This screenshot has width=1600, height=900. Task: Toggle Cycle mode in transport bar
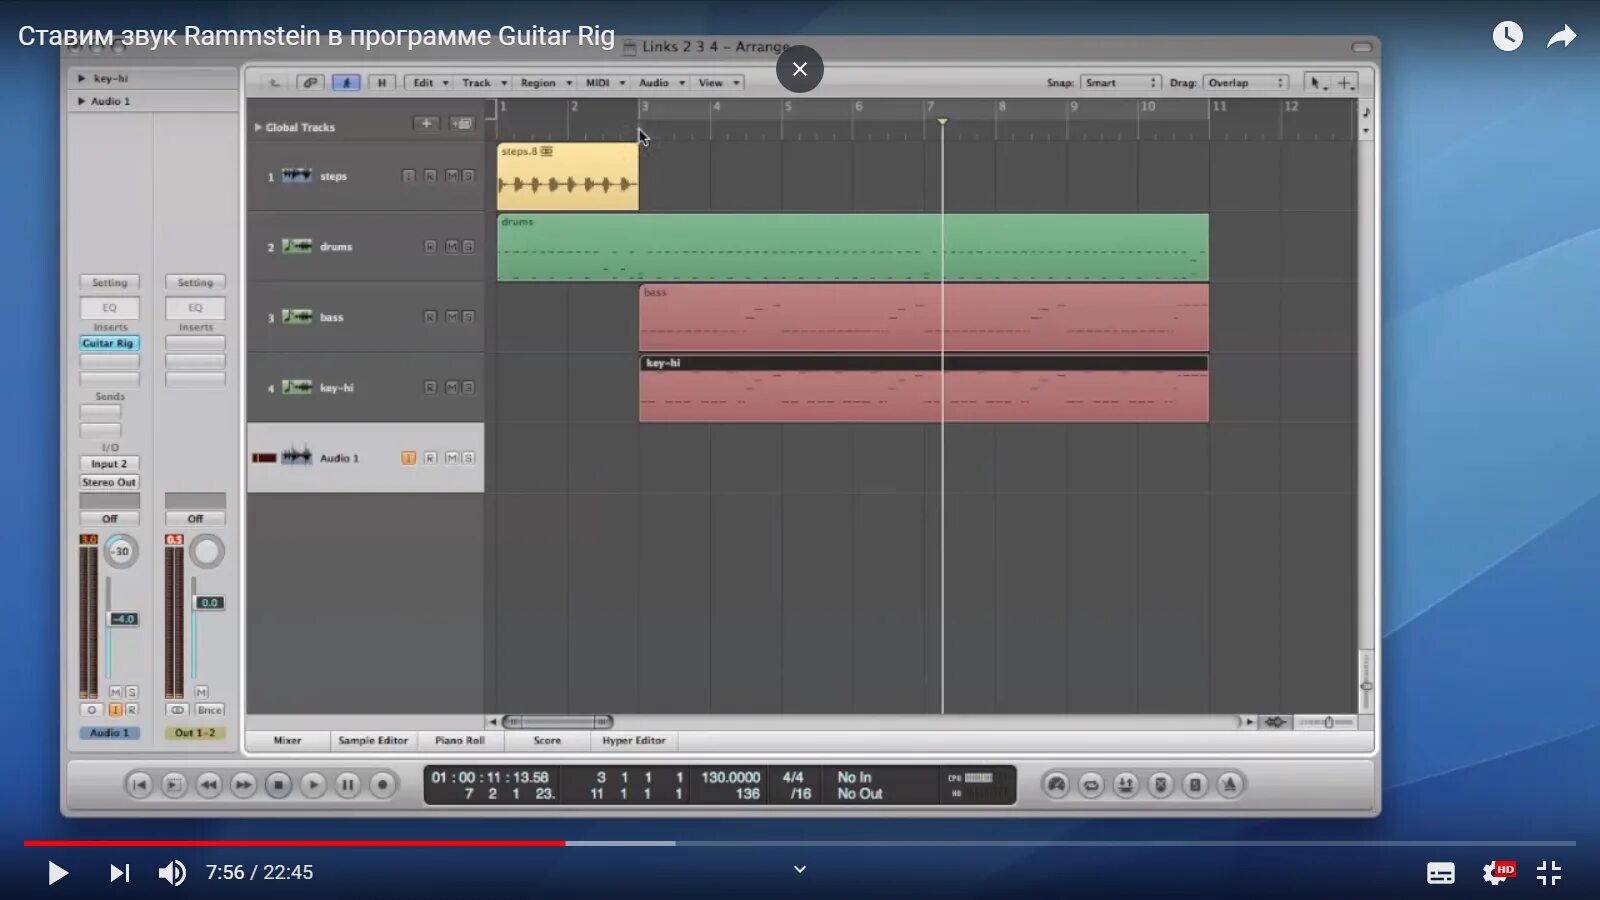click(1091, 785)
